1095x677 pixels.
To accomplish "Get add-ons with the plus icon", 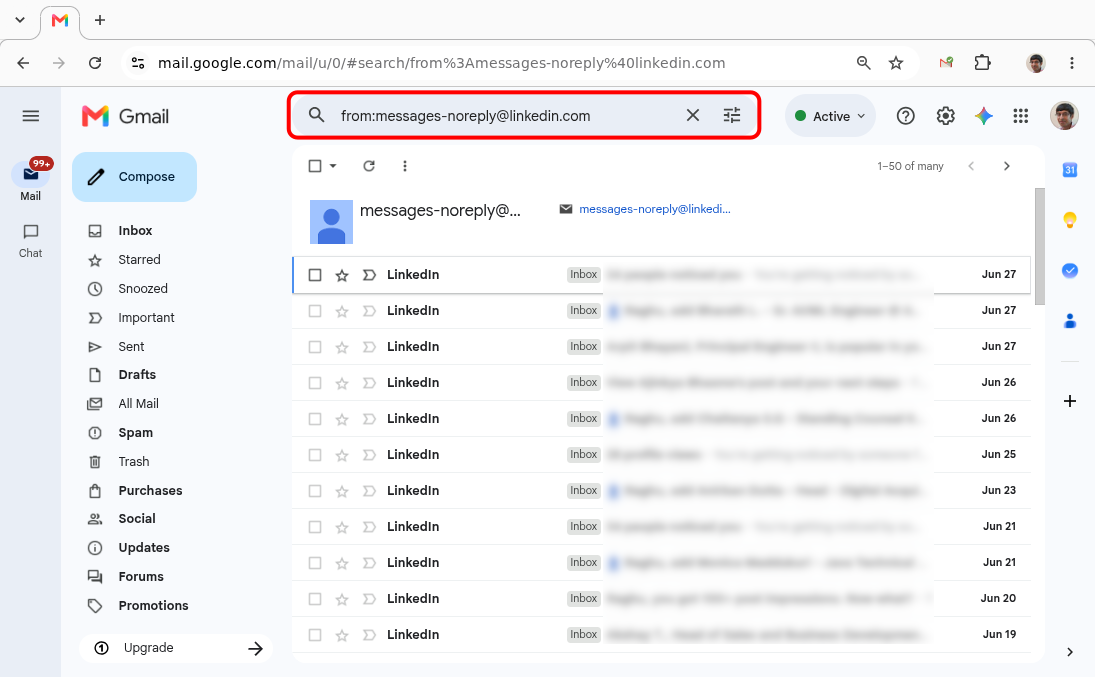I will coord(1069,401).
